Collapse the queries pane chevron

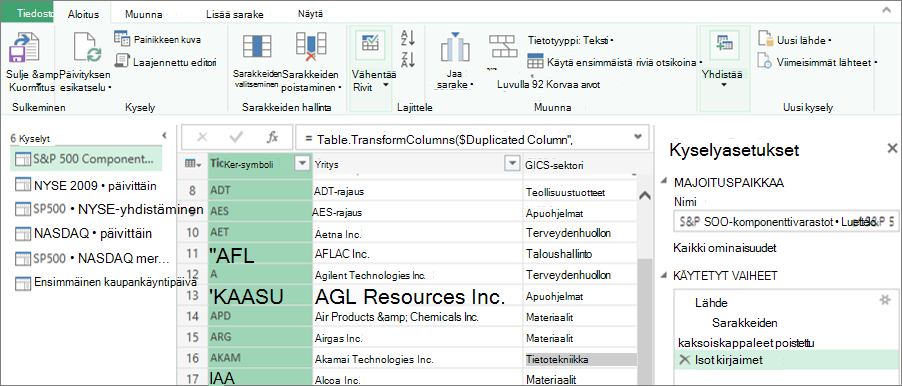tap(165, 136)
